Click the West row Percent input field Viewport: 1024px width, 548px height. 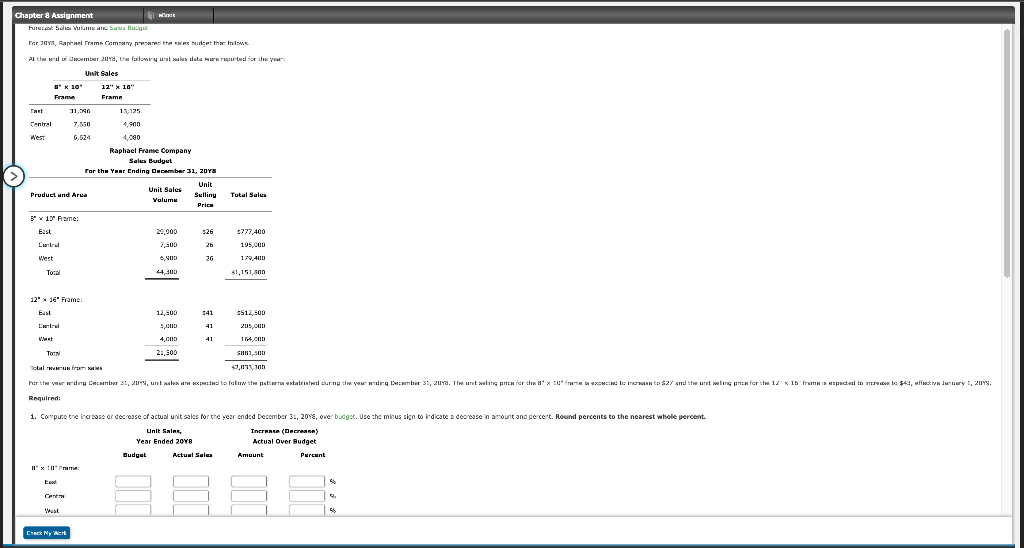coord(307,509)
